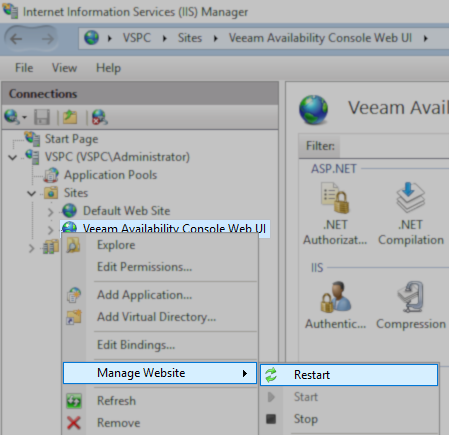The width and height of the screenshot is (449, 435).
Task: Click the Back navigation arrow
Action: [16, 39]
